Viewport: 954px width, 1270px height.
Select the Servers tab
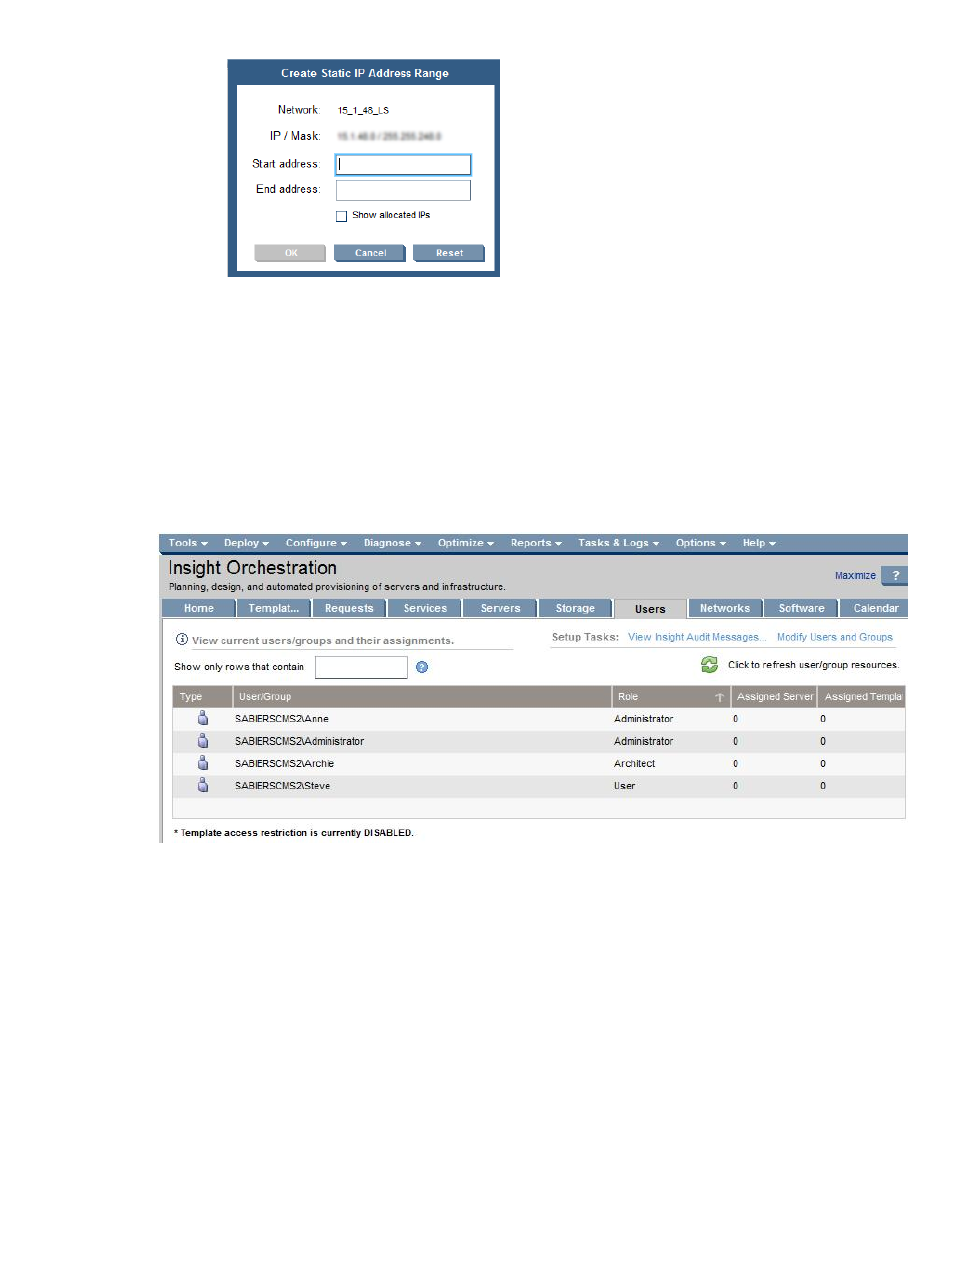[x=500, y=608]
